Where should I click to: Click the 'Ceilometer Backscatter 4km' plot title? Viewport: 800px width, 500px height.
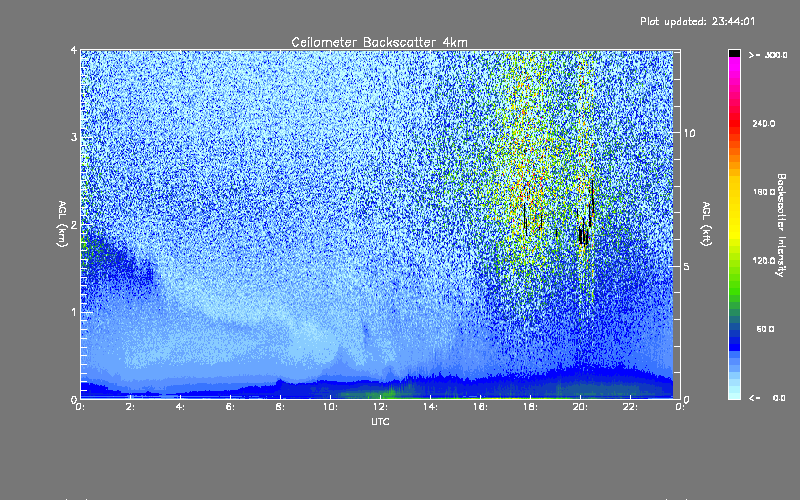click(x=379, y=42)
